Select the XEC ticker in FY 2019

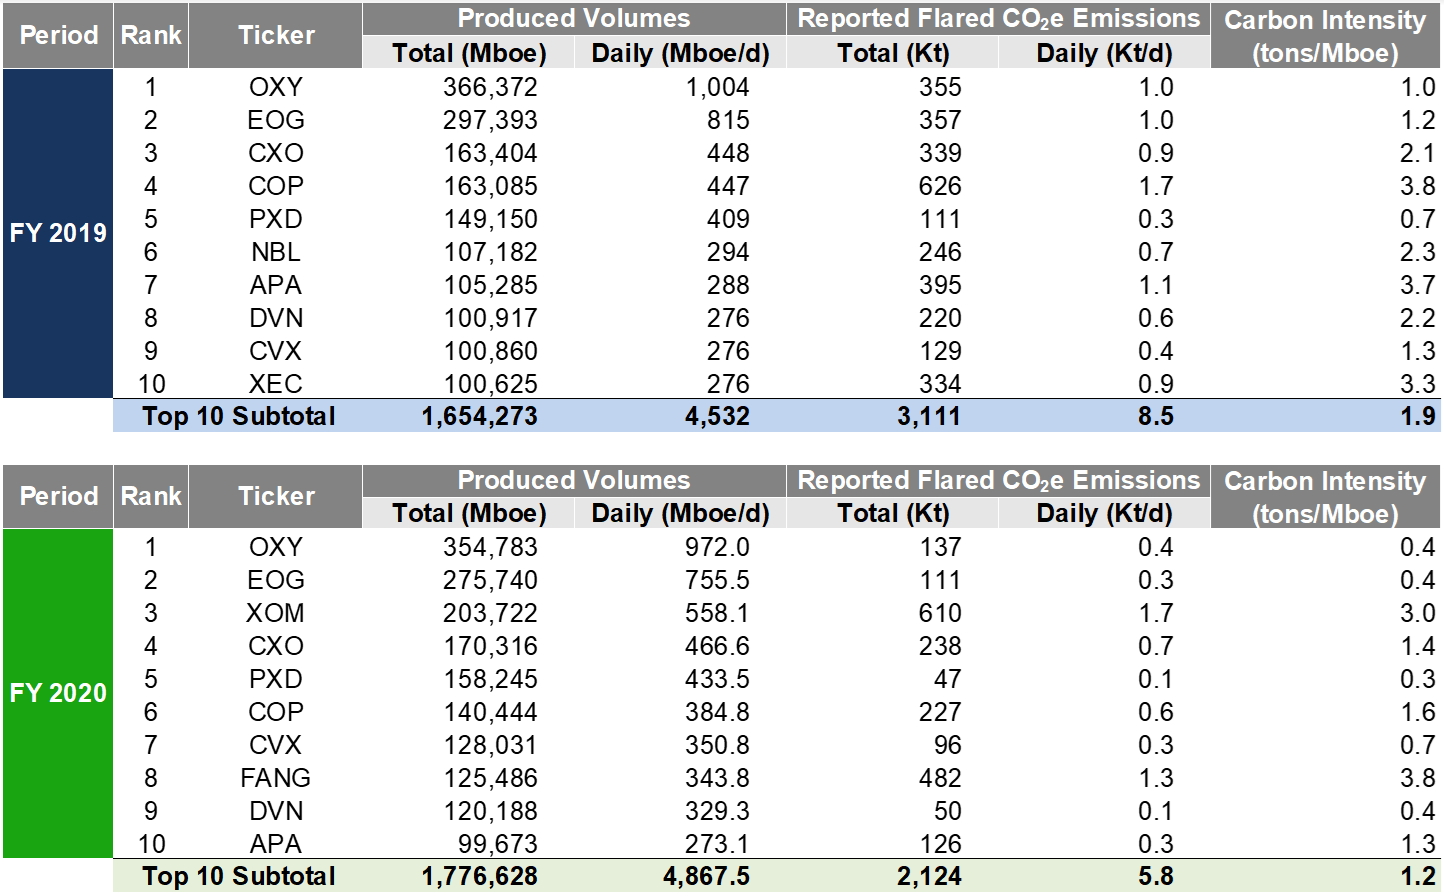pyautogui.click(x=275, y=384)
